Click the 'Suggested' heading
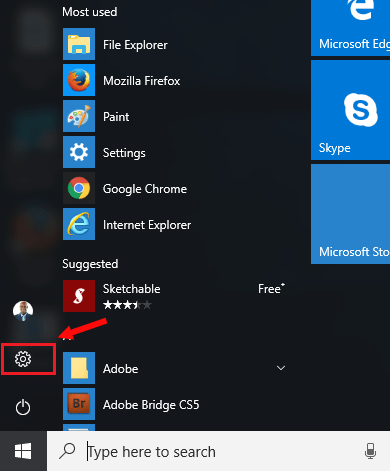 [90, 264]
